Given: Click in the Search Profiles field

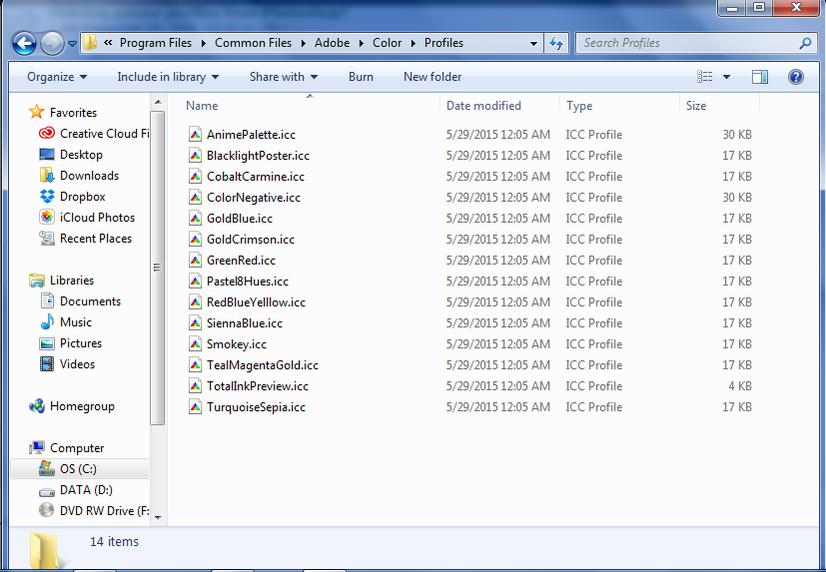Looking at the screenshot, I should (690, 43).
